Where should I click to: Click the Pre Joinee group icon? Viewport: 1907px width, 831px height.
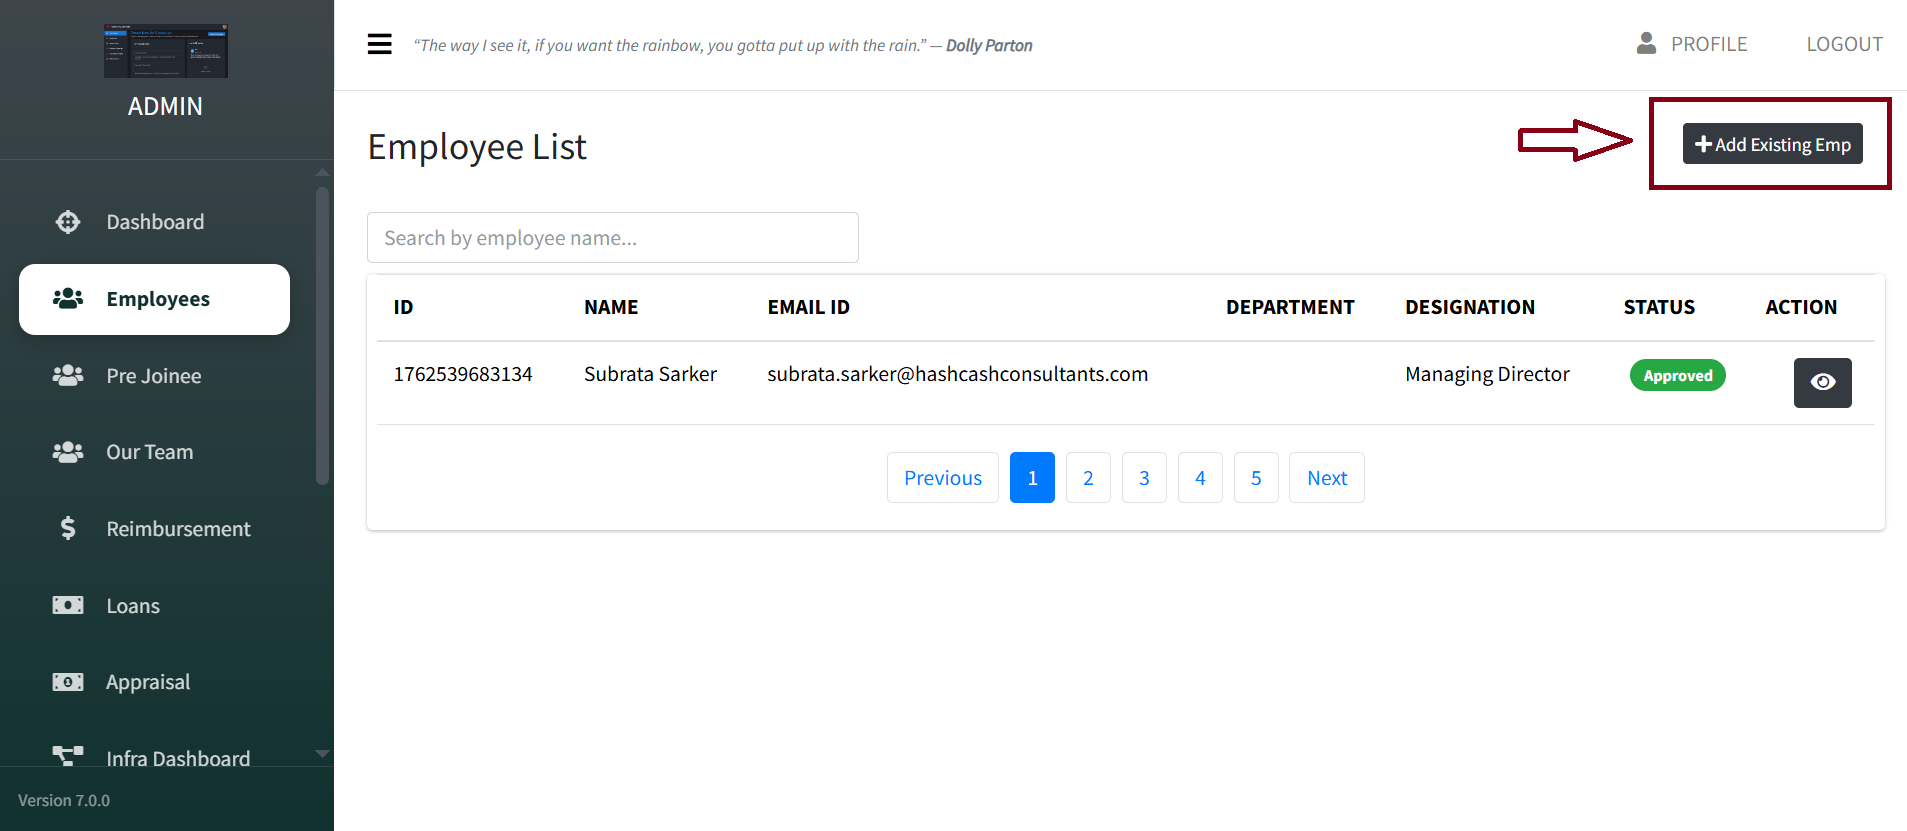68,376
